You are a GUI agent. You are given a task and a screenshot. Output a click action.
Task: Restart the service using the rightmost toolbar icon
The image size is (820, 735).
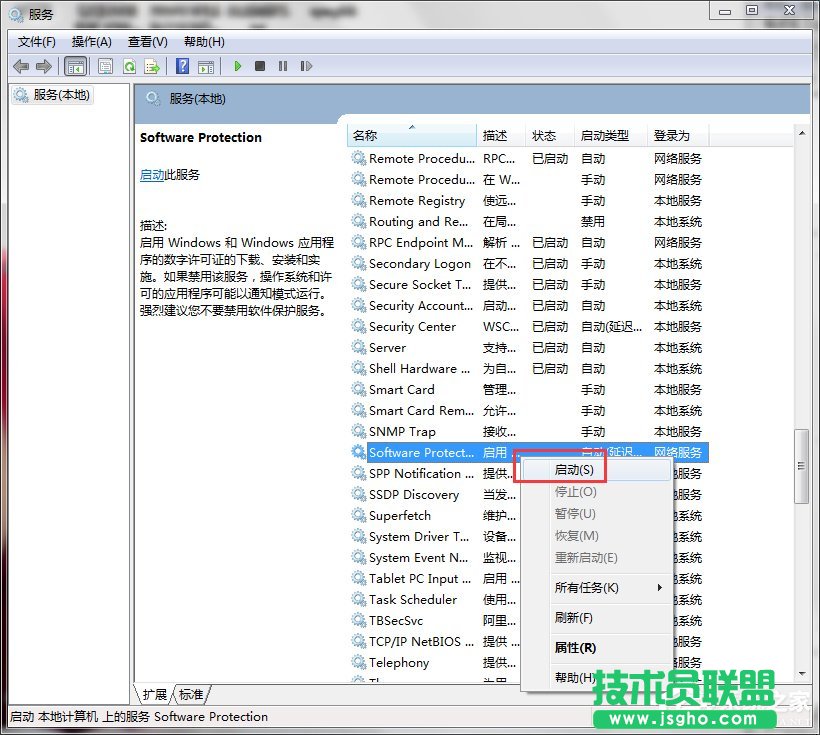pyautogui.click(x=307, y=66)
